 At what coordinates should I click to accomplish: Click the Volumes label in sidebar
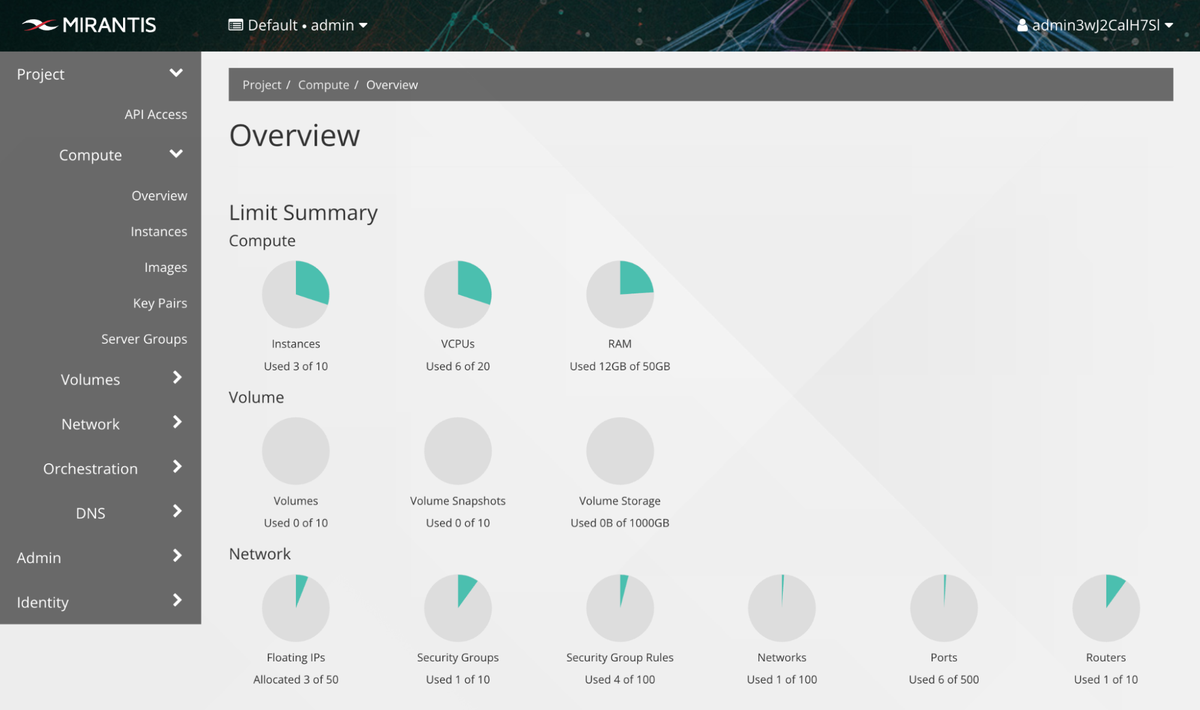(90, 379)
